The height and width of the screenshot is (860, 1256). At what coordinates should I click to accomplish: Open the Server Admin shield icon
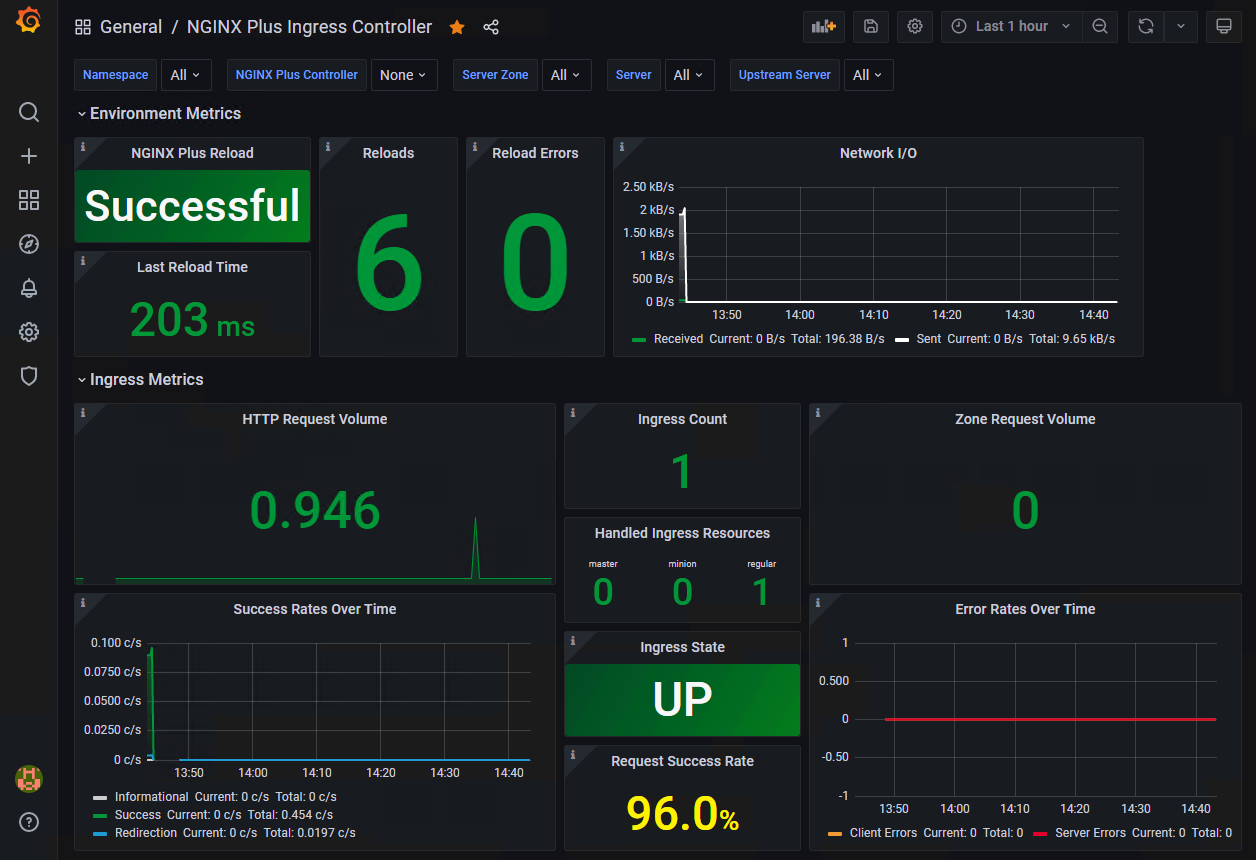point(29,376)
